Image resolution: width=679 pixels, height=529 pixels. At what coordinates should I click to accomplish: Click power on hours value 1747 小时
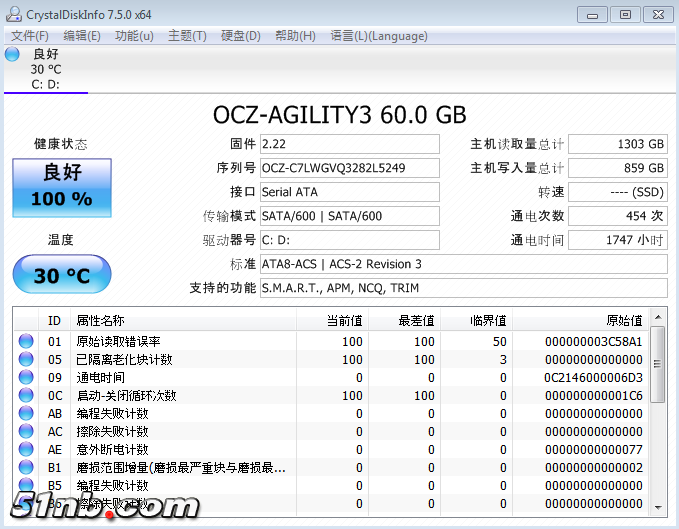pyautogui.click(x=618, y=240)
